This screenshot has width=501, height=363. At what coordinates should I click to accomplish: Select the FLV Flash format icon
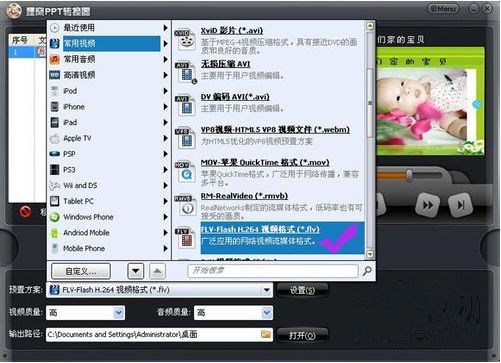click(185, 238)
